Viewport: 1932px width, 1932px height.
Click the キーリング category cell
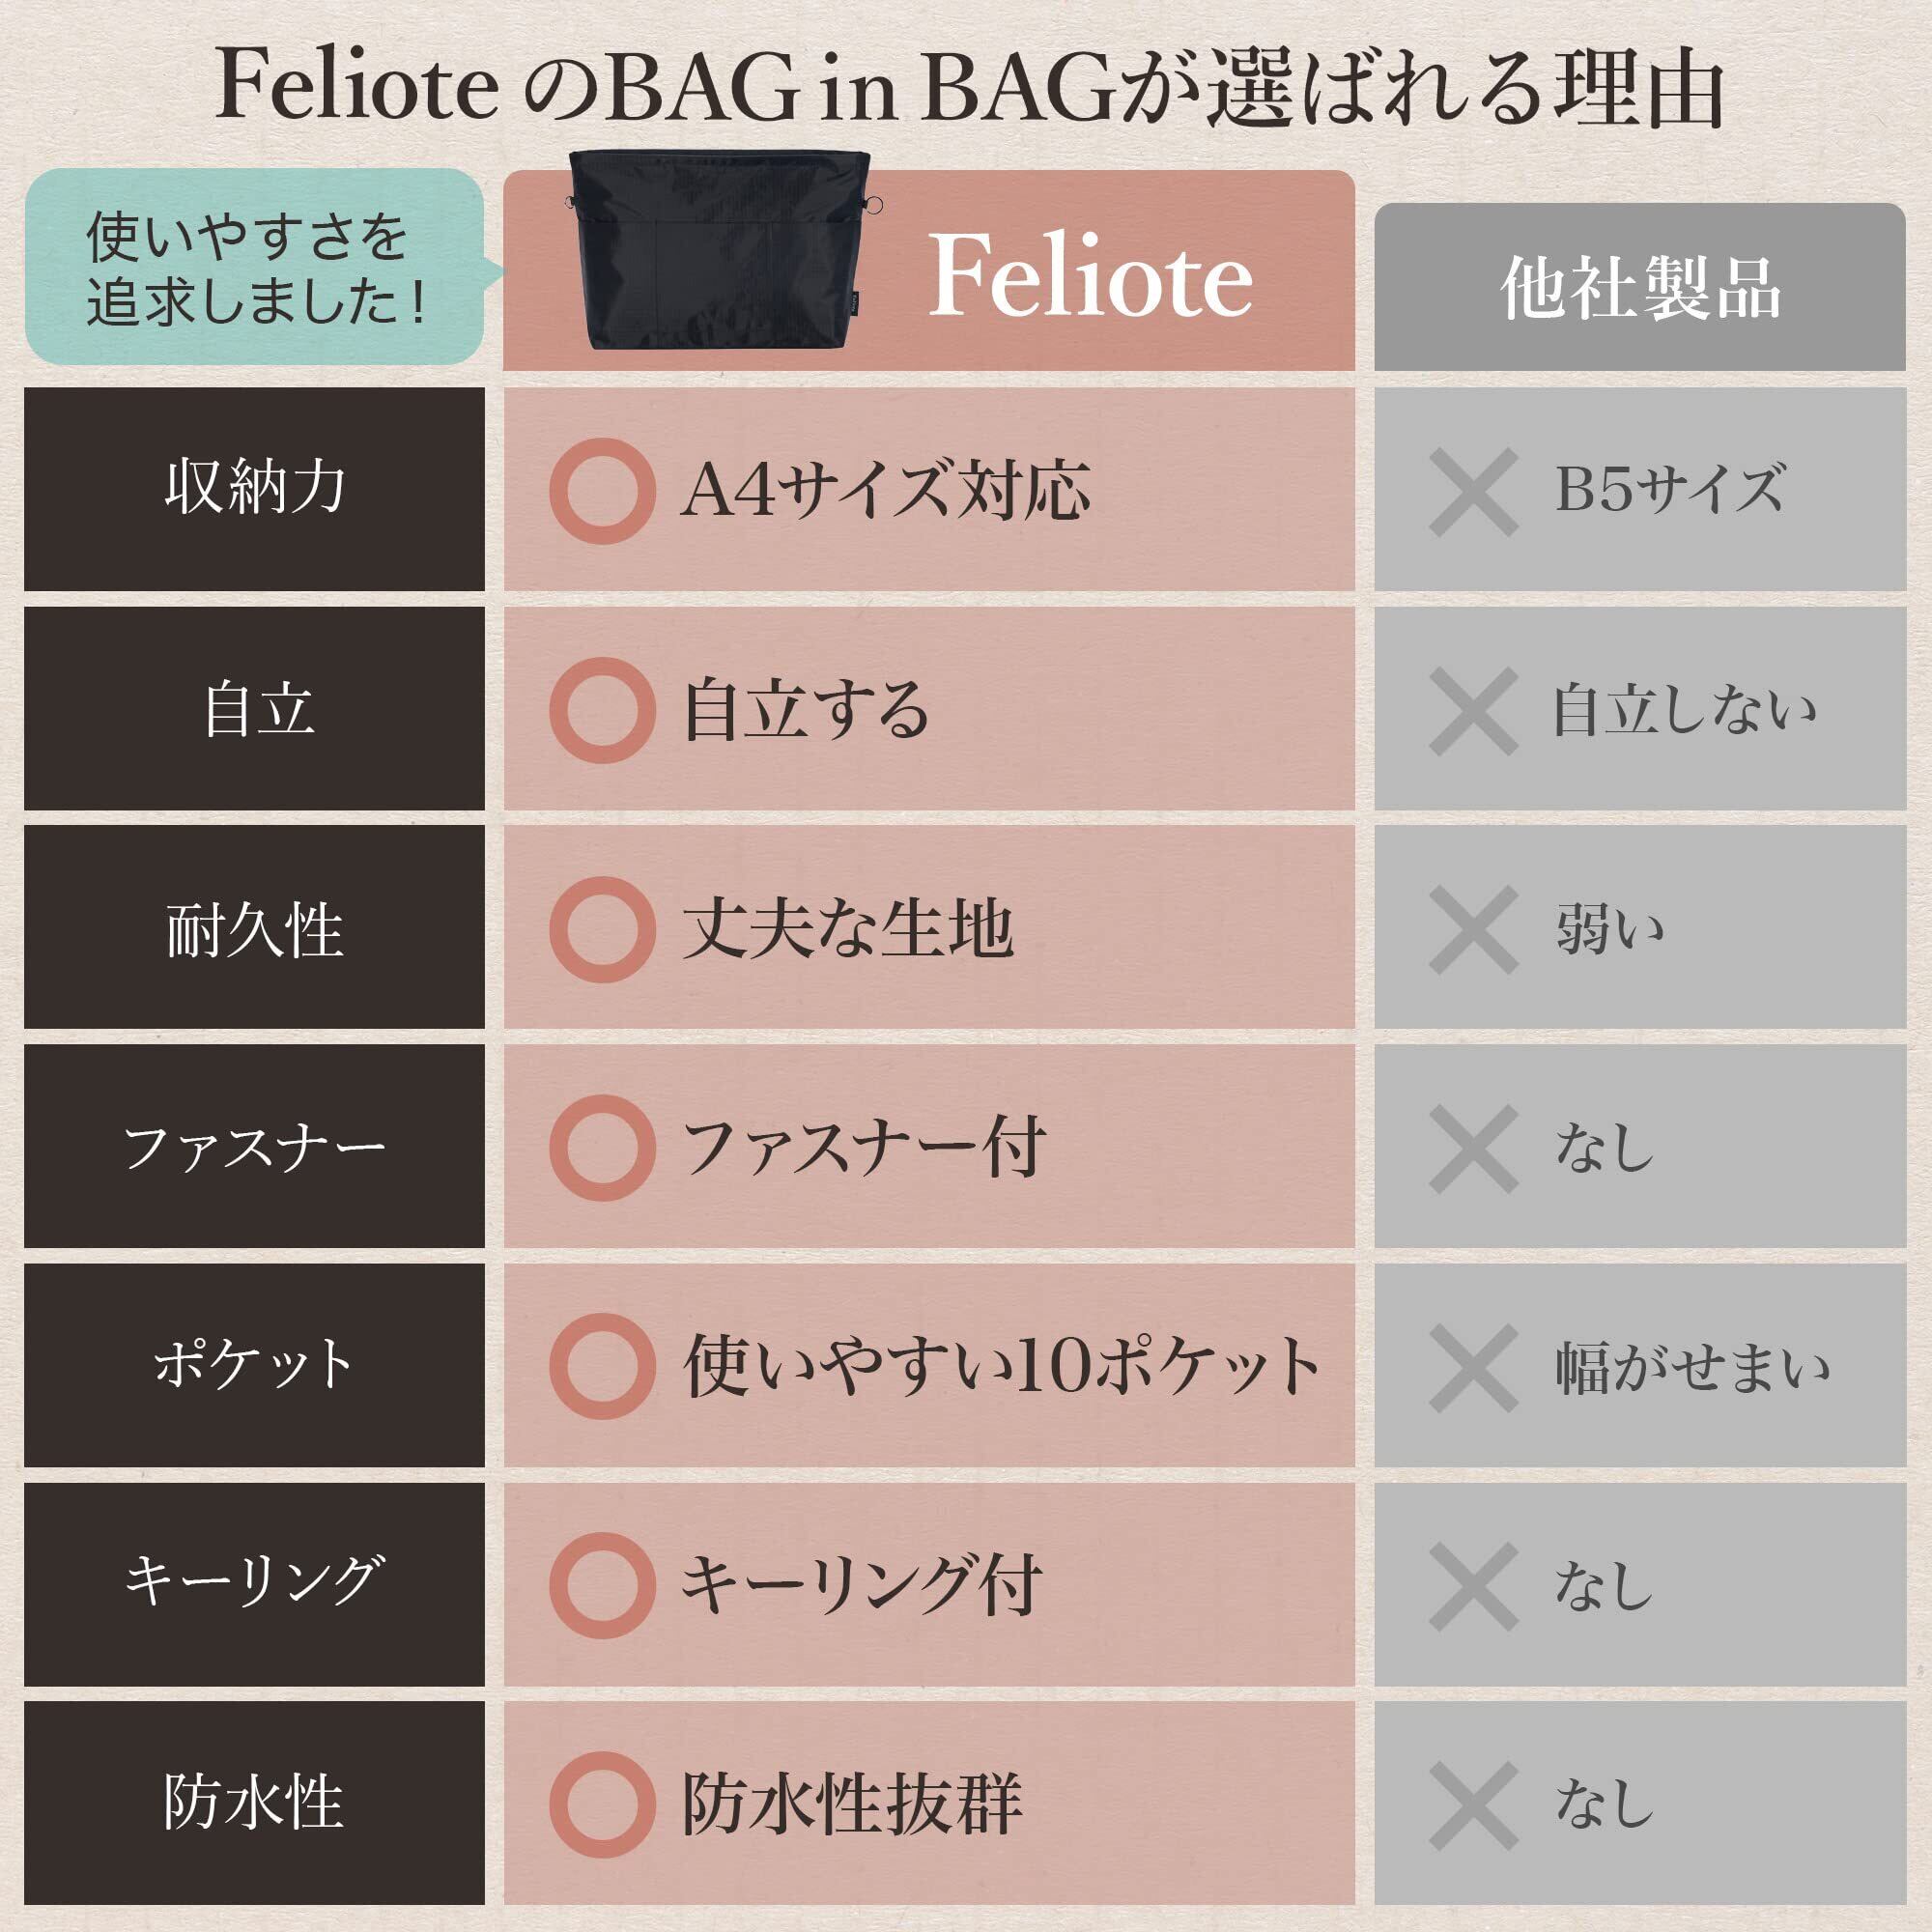[254, 1585]
